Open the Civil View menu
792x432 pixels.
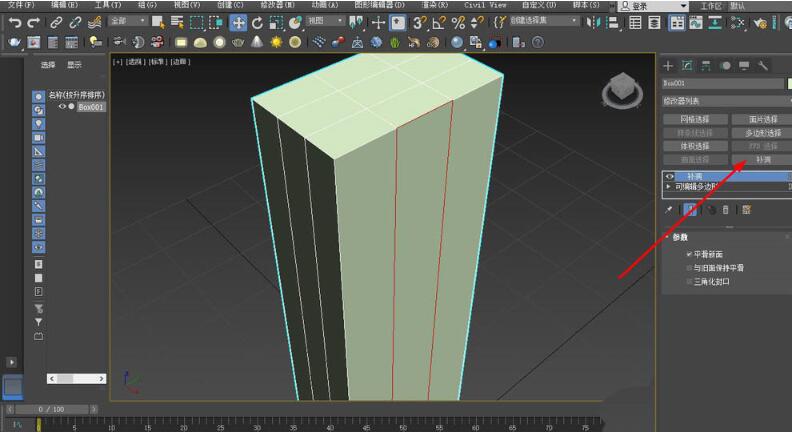pyautogui.click(x=485, y=5)
